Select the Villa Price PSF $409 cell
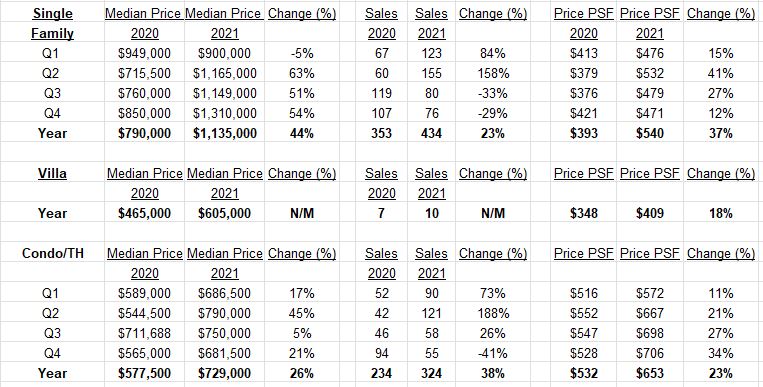 tap(650, 213)
